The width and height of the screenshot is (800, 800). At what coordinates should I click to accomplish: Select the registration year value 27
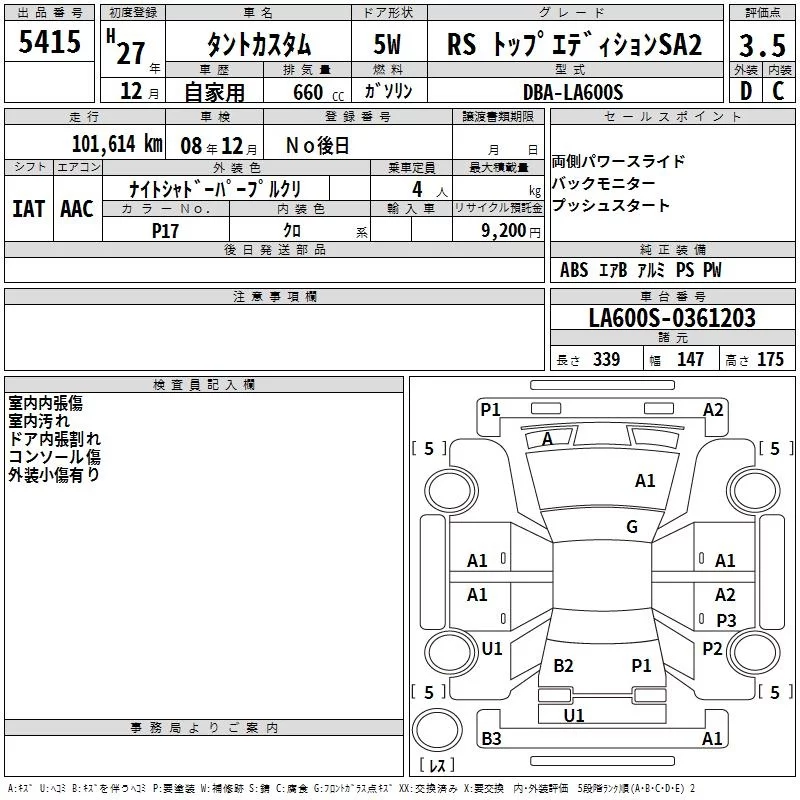click(x=131, y=54)
